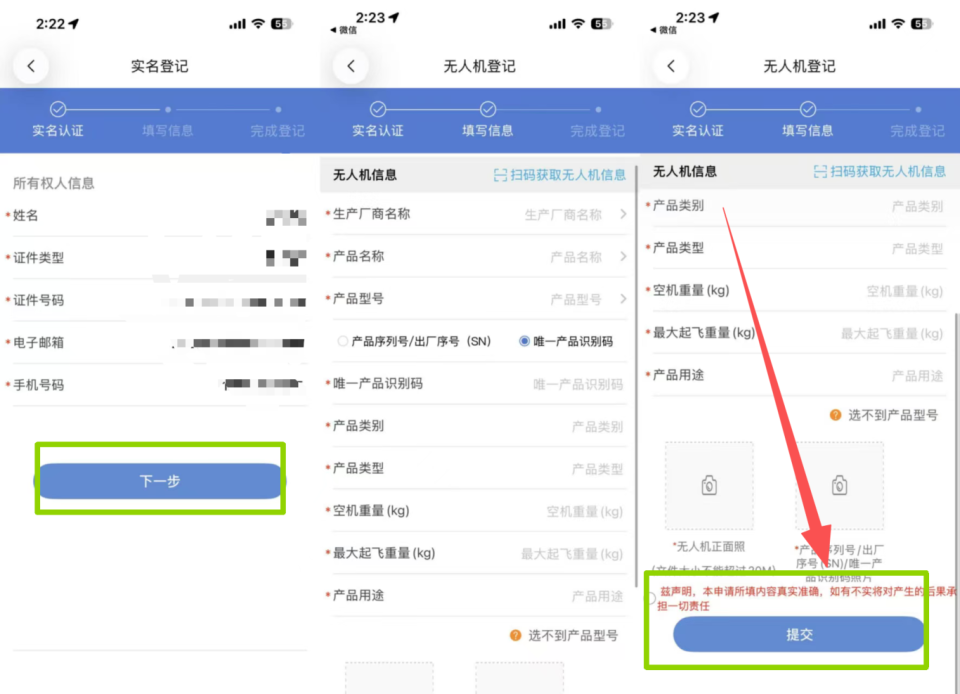This screenshot has height=694, width=960.
Task: Tap back arrow on 实名登记 screen
Action: (31, 66)
